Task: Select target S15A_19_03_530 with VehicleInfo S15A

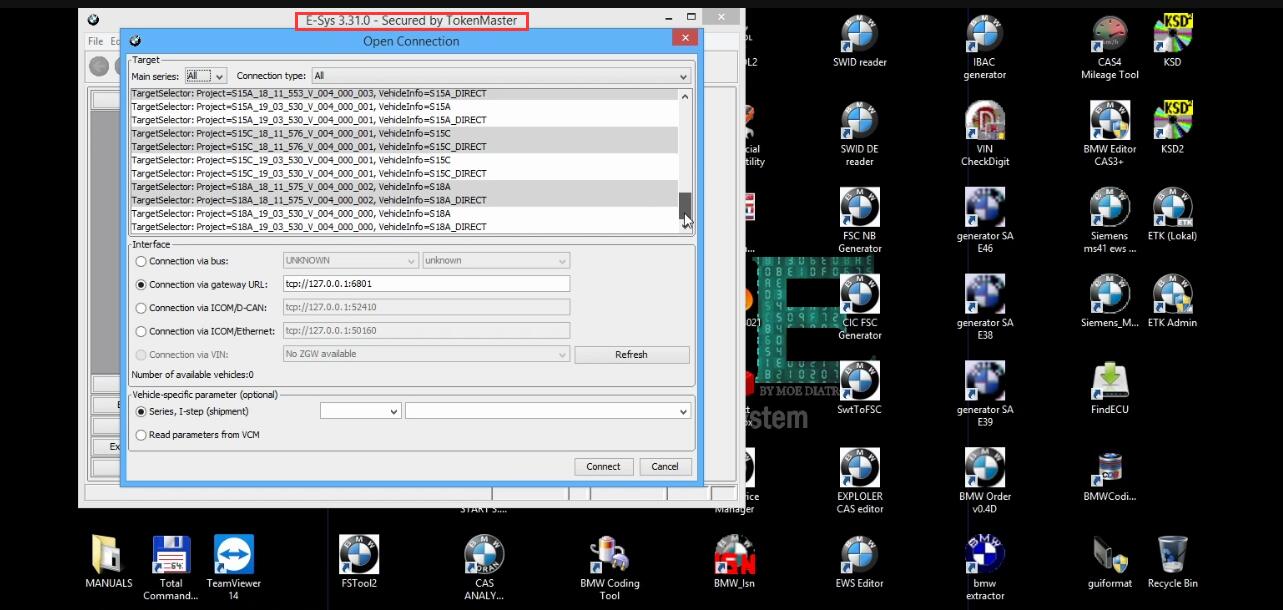Action: click(404, 106)
